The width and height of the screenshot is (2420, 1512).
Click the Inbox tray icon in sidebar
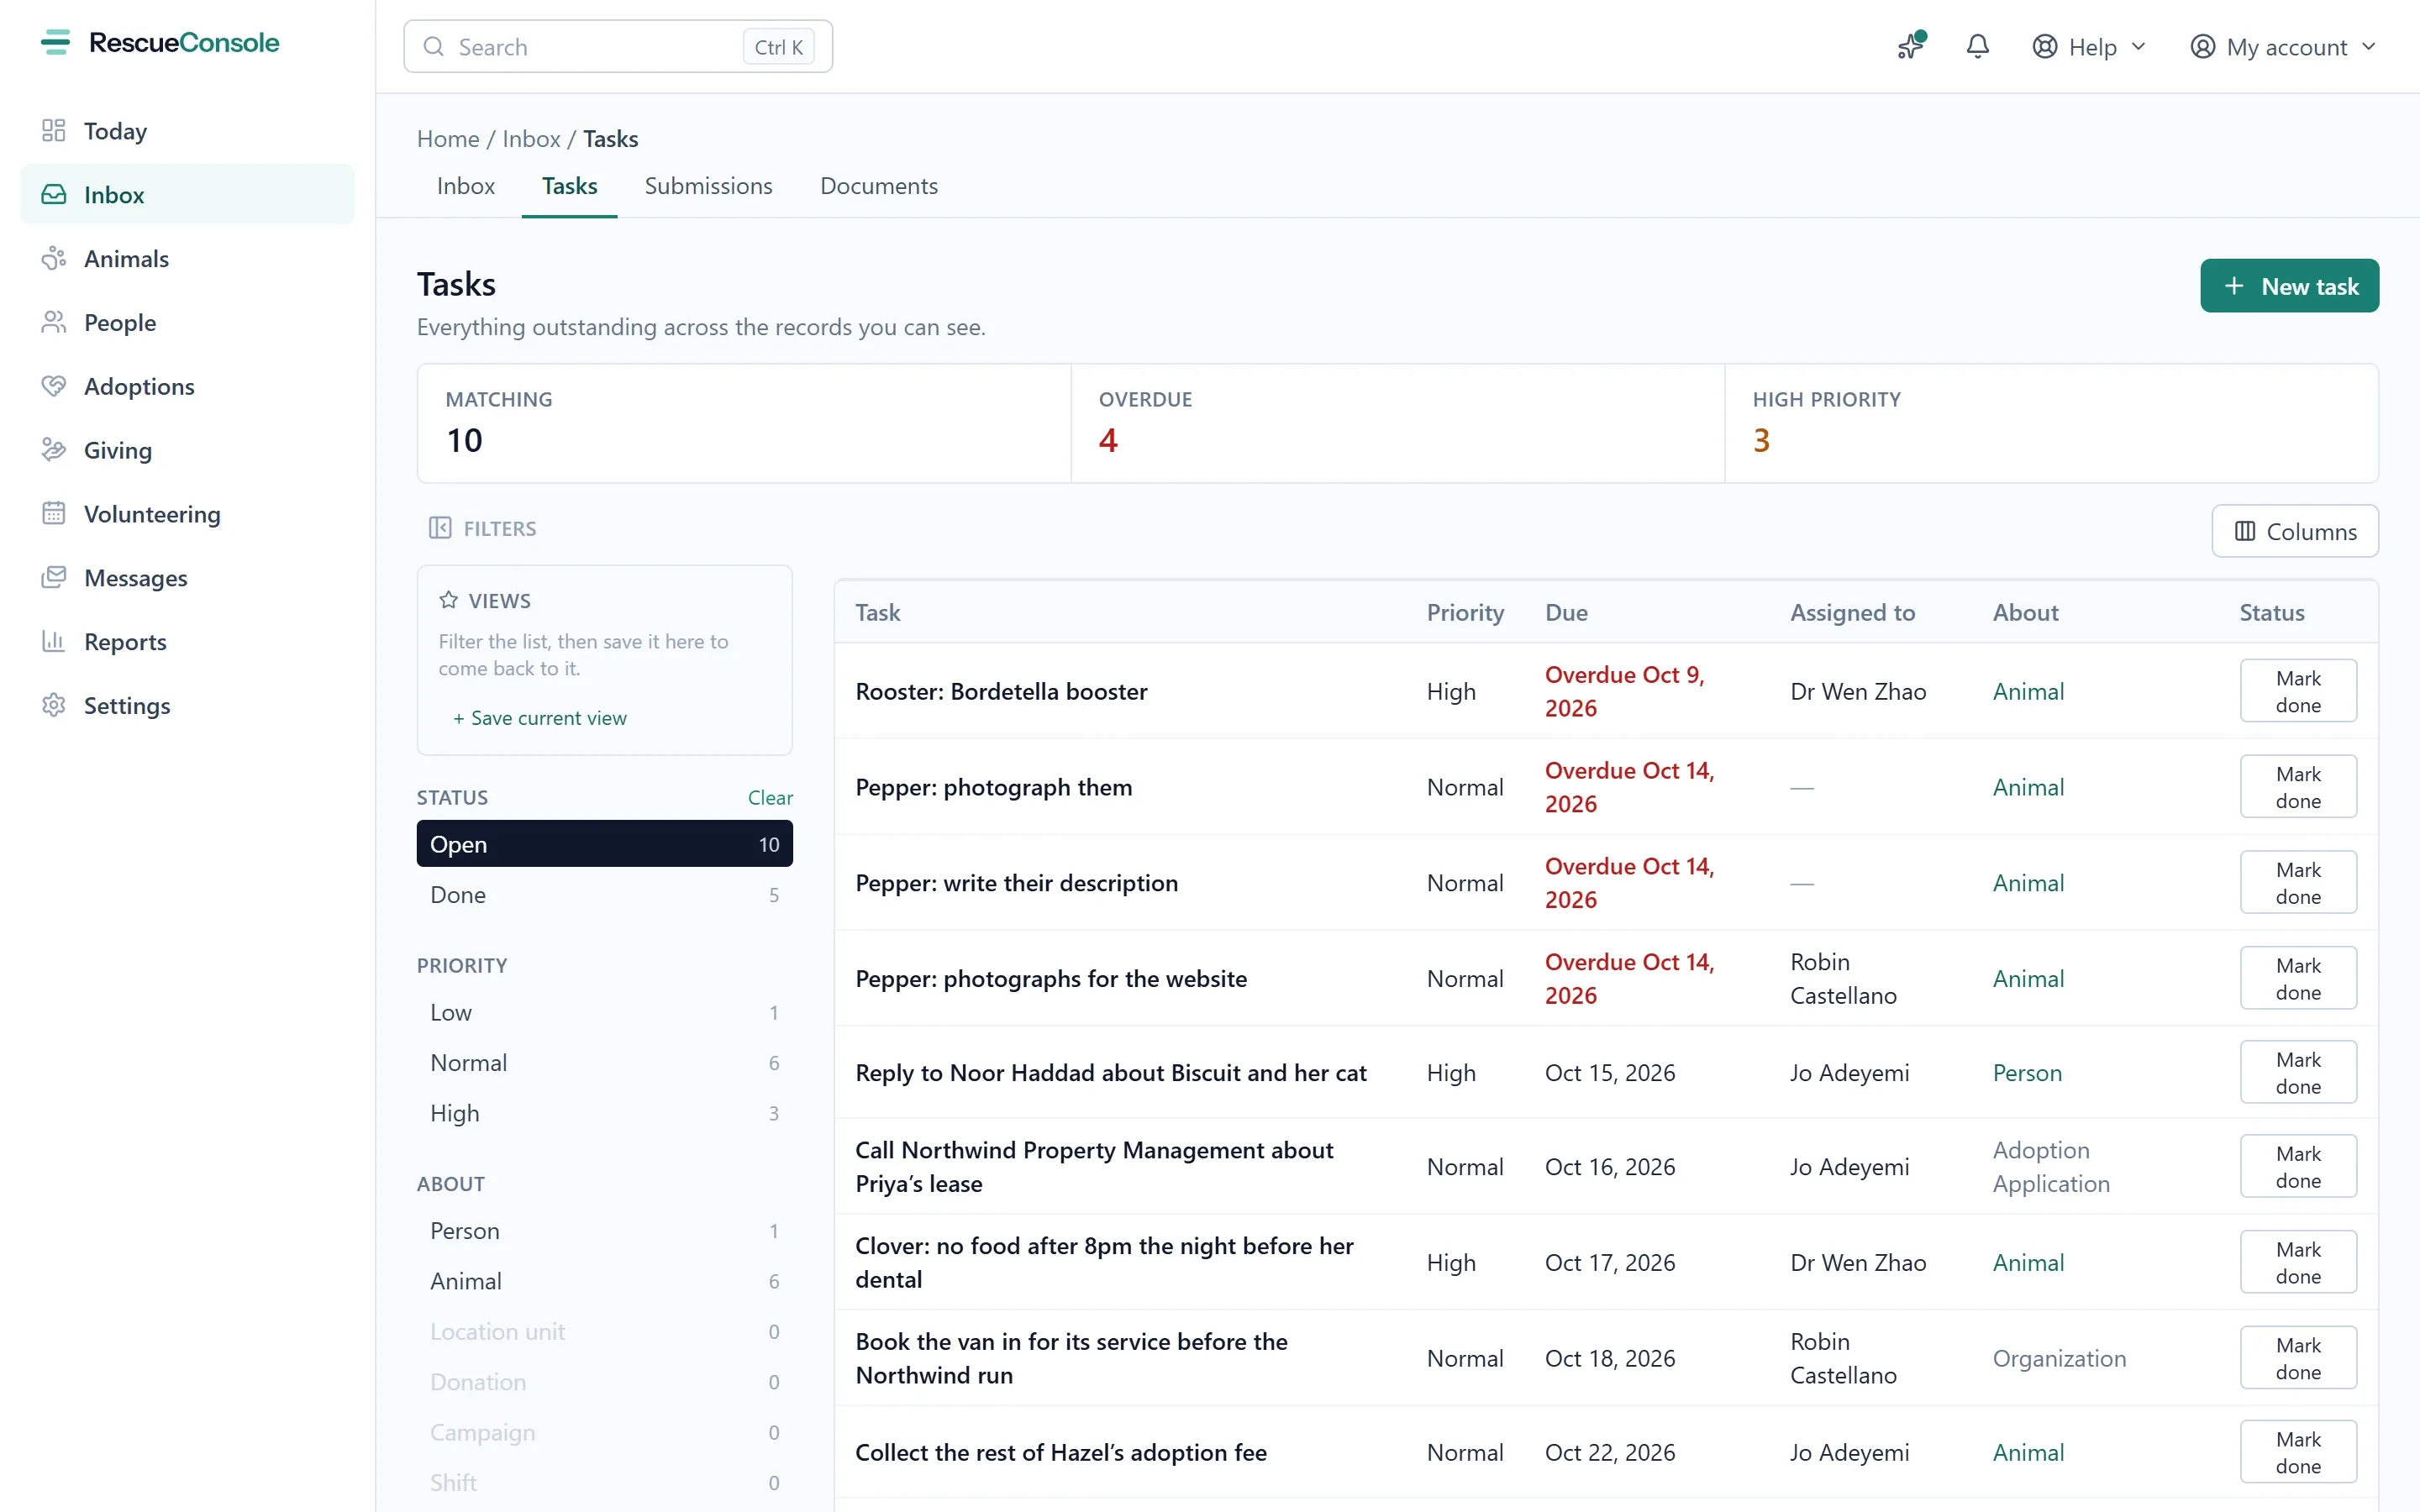click(54, 195)
